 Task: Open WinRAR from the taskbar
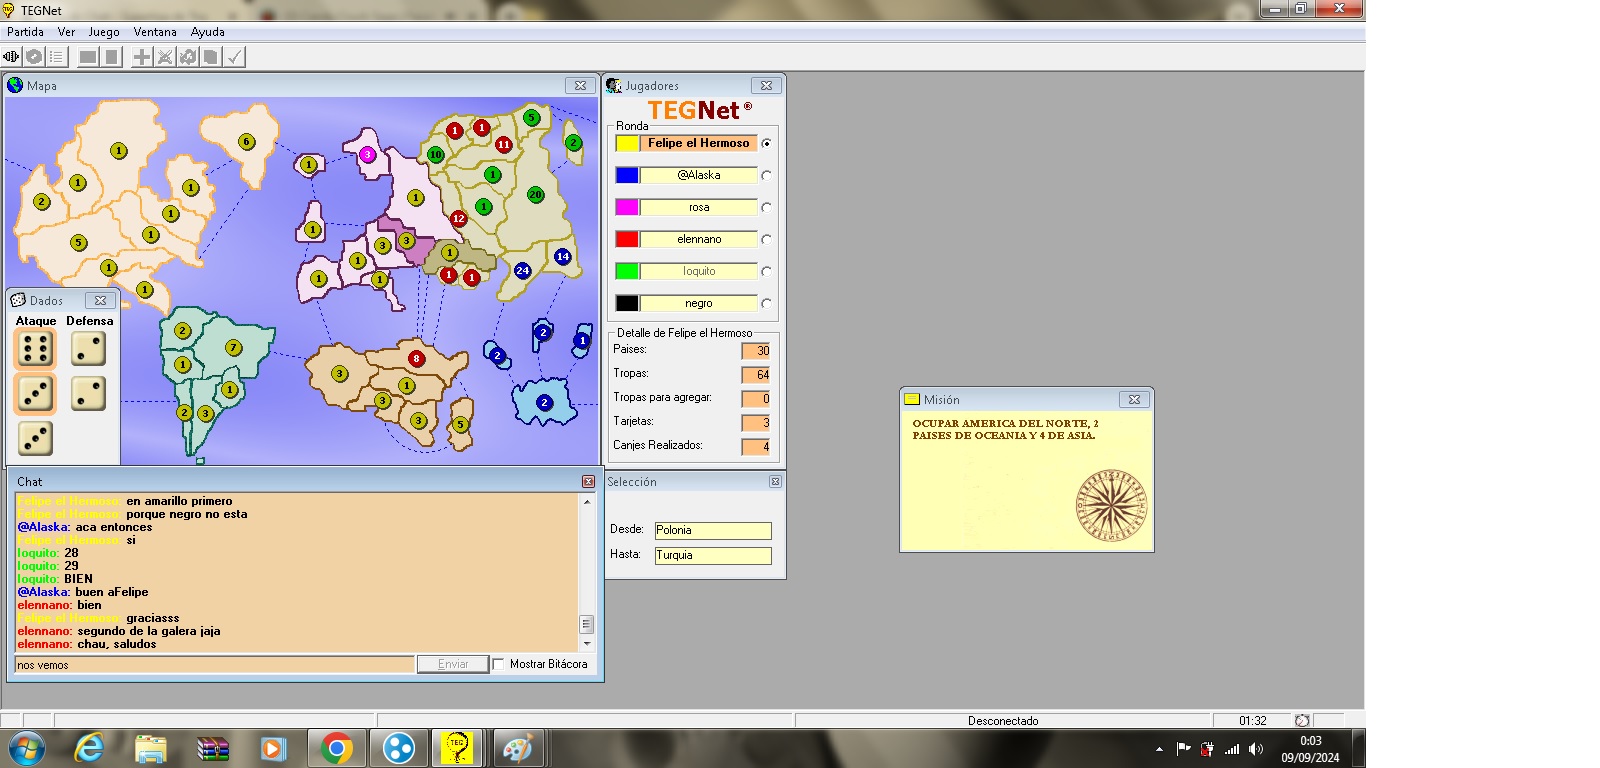212,748
